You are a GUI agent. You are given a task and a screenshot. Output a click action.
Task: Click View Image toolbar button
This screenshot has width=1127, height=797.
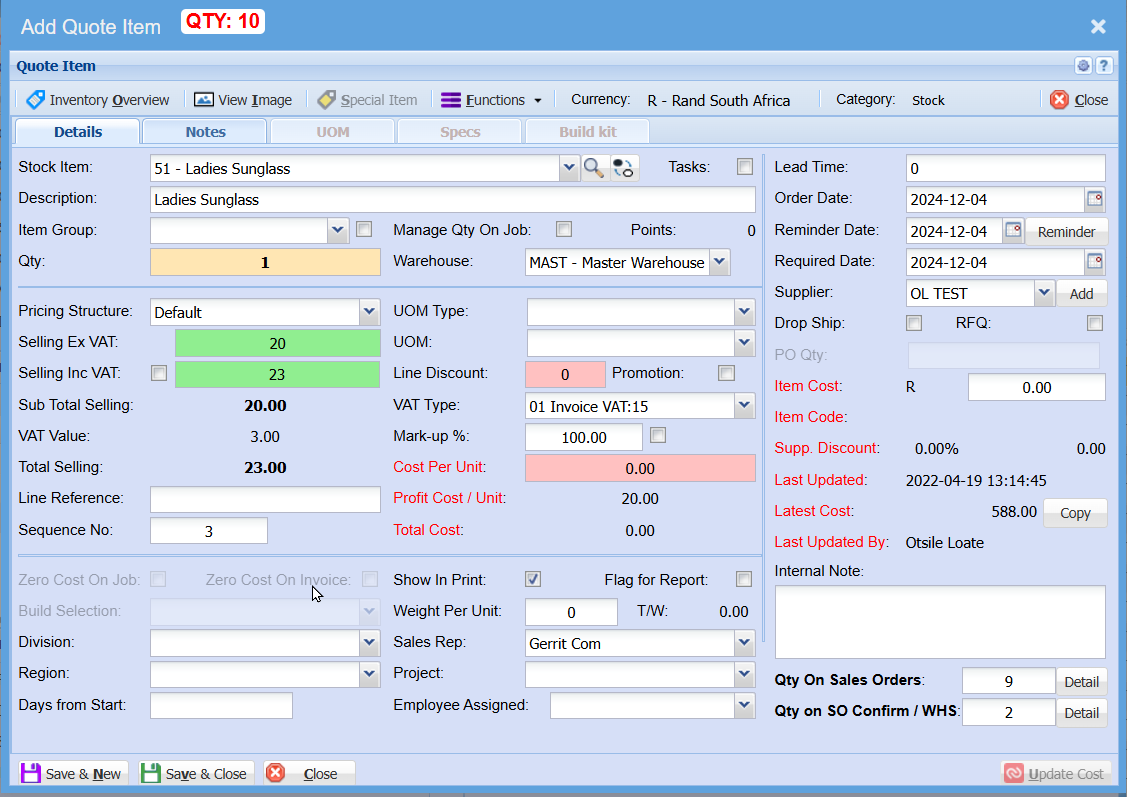[243, 100]
